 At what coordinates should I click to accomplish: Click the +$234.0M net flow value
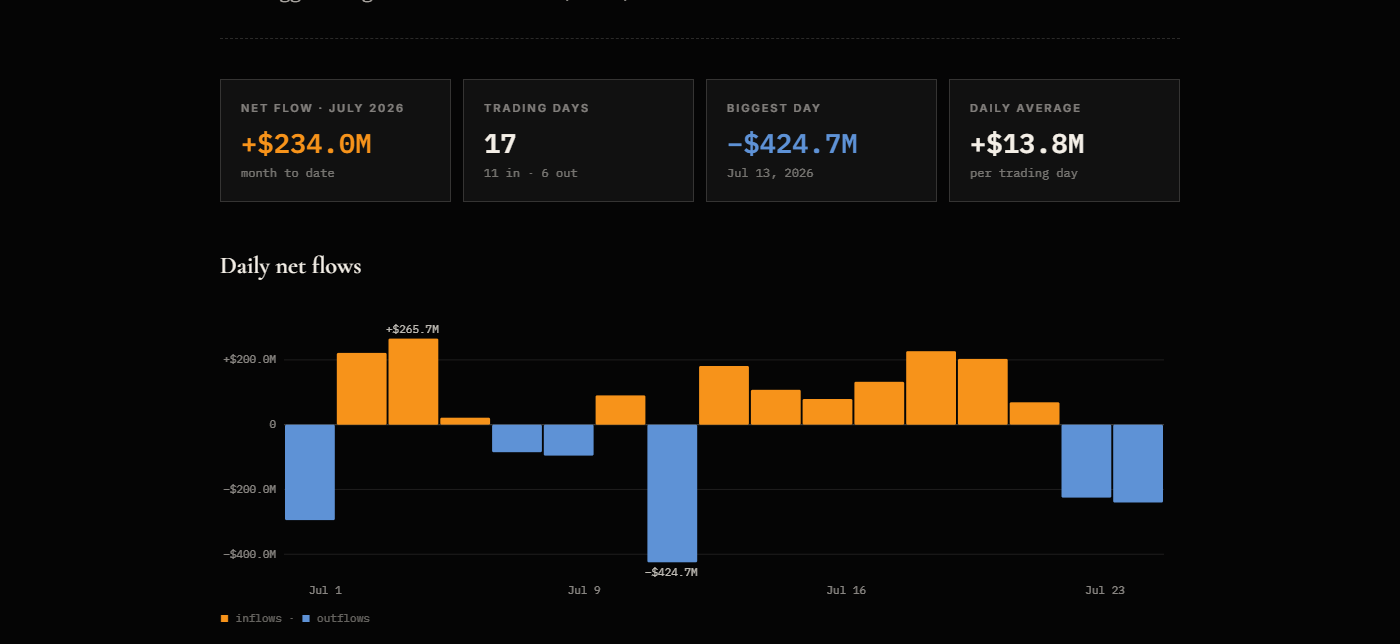[306, 144]
